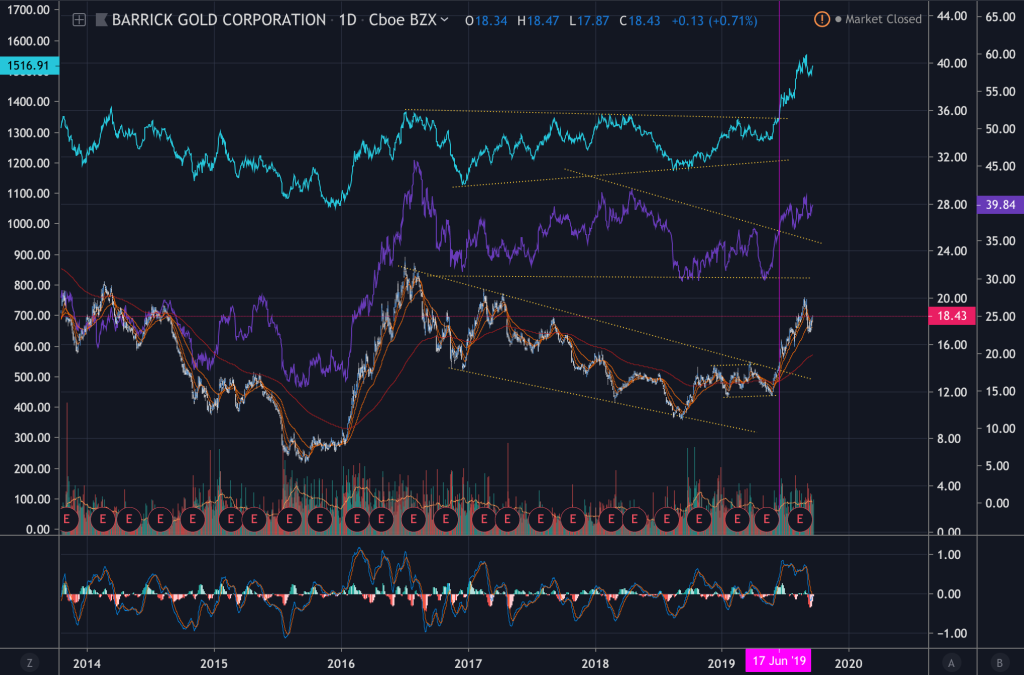Click the Z timezone button on the time axis

(29, 663)
